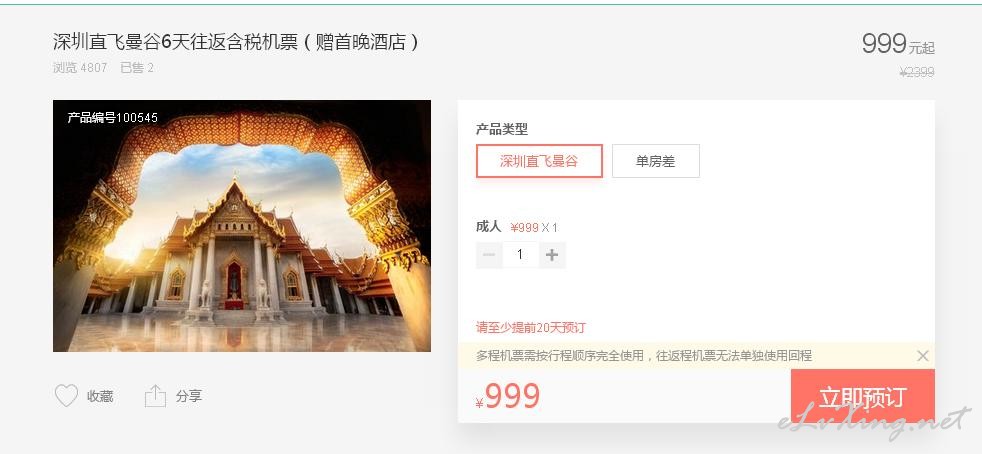Click the strikethrough ¥2399 original price
982x454 pixels.
[917, 73]
